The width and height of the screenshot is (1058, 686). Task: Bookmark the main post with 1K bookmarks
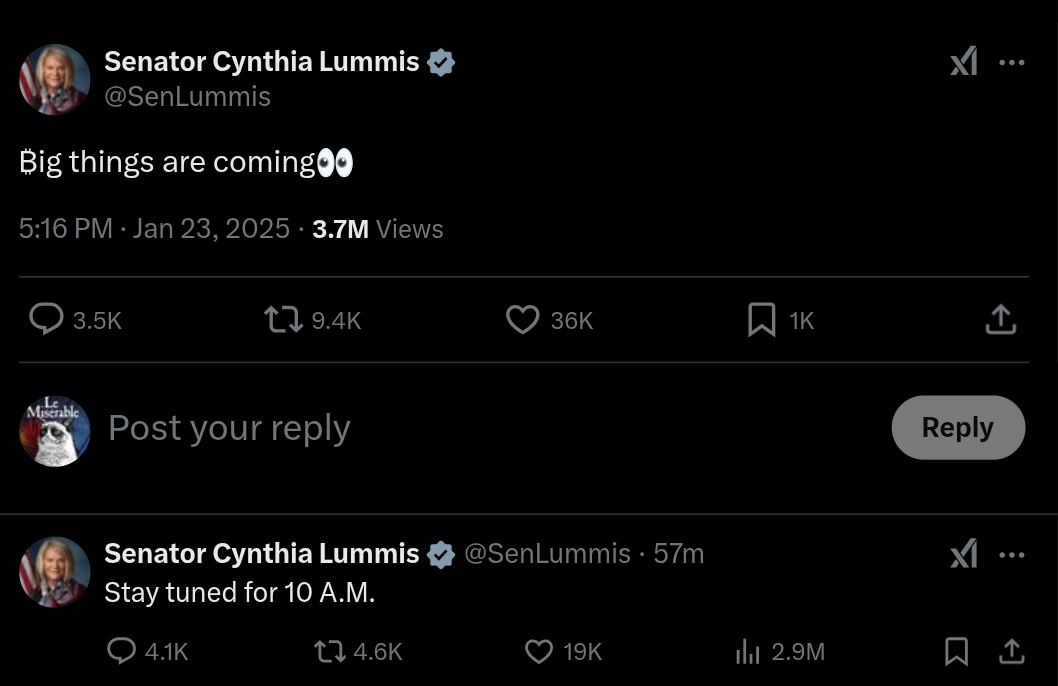coord(761,319)
